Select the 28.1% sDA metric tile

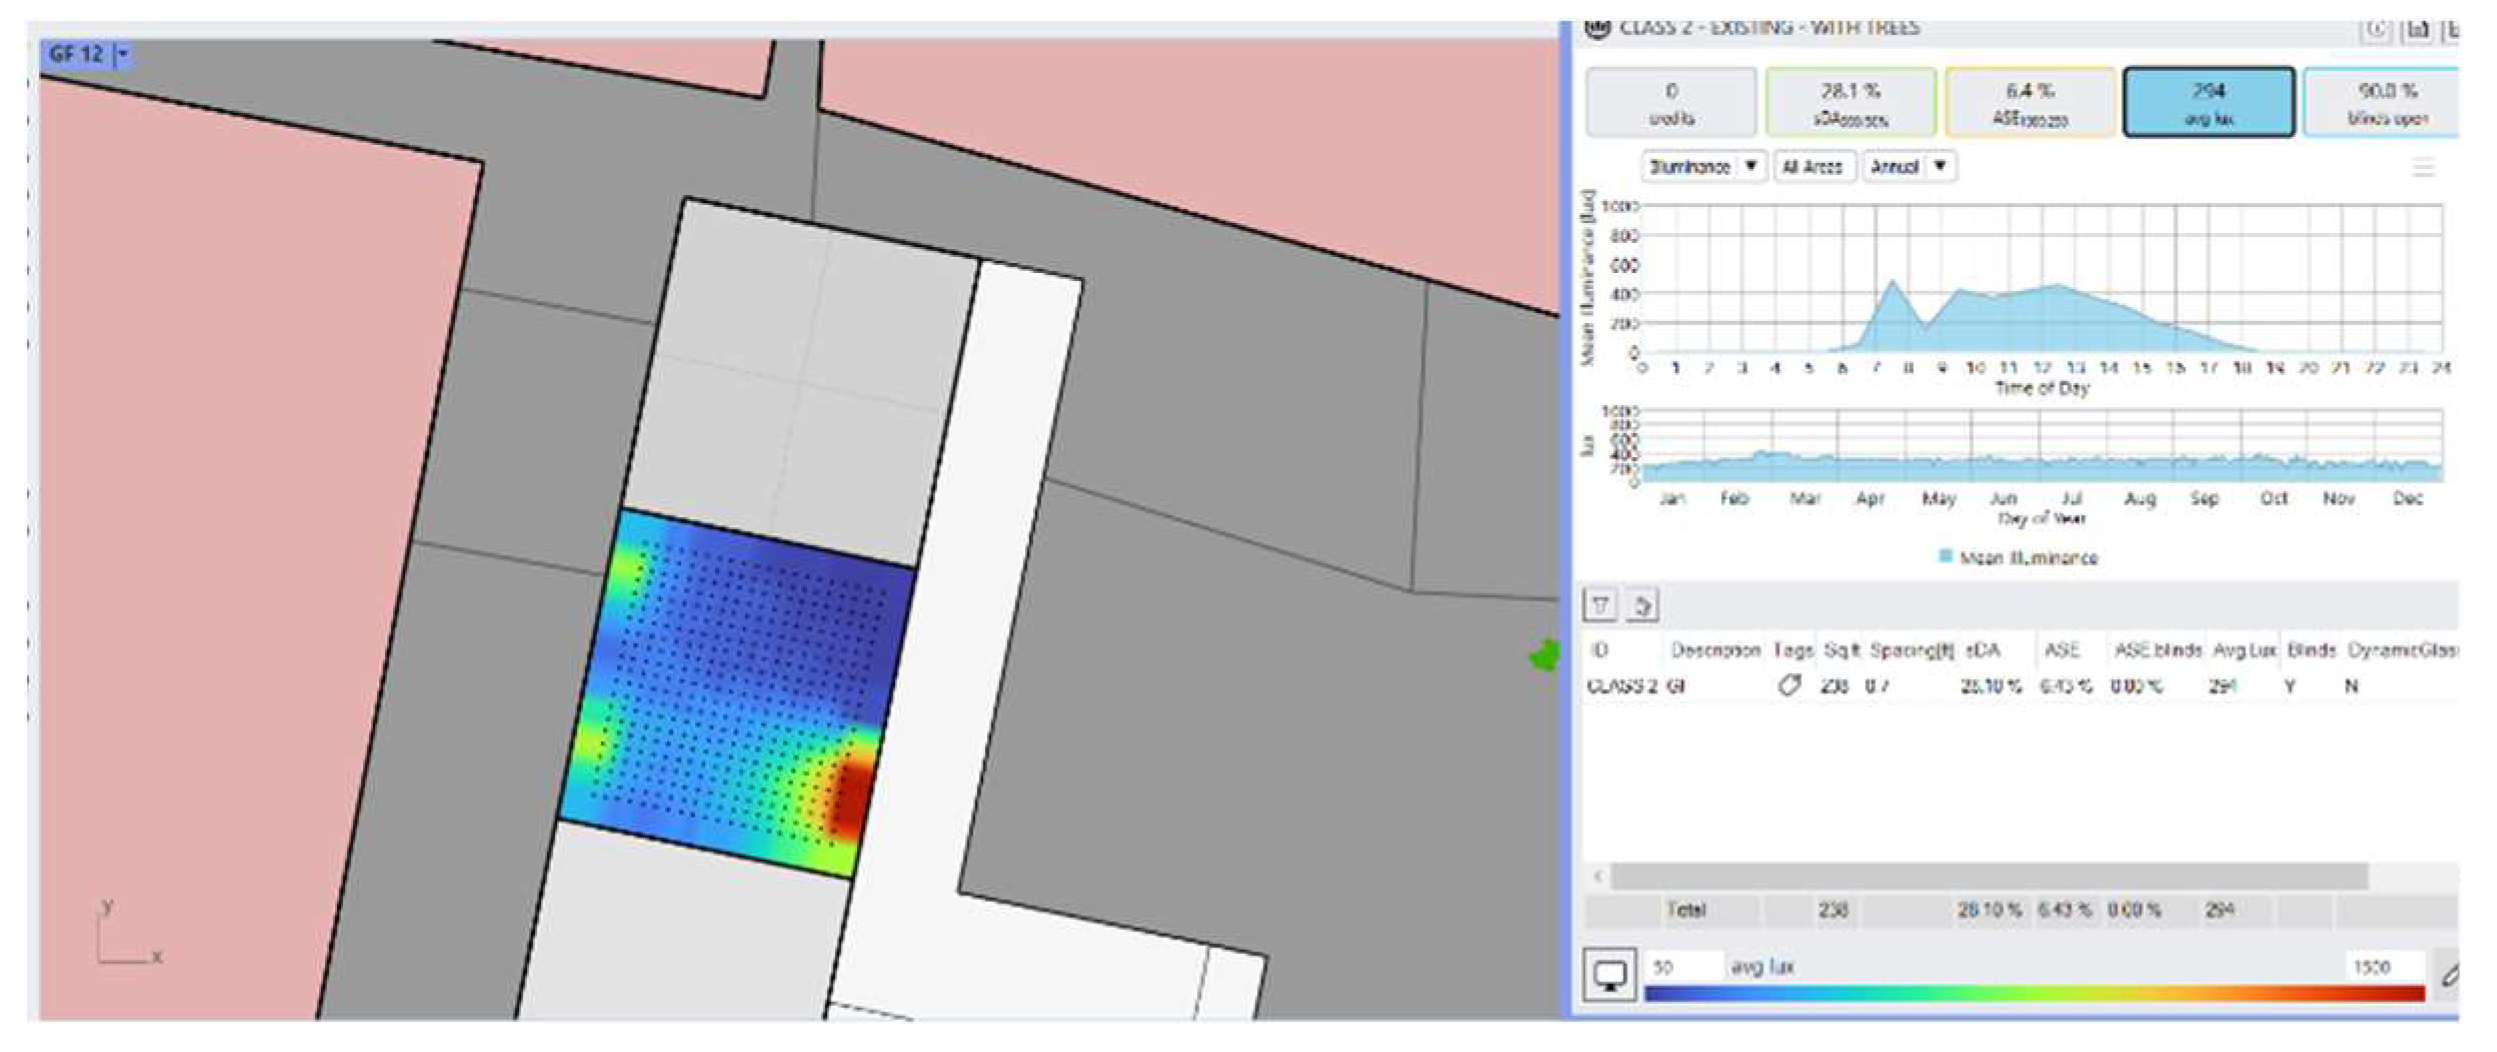click(x=1850, y=102)
